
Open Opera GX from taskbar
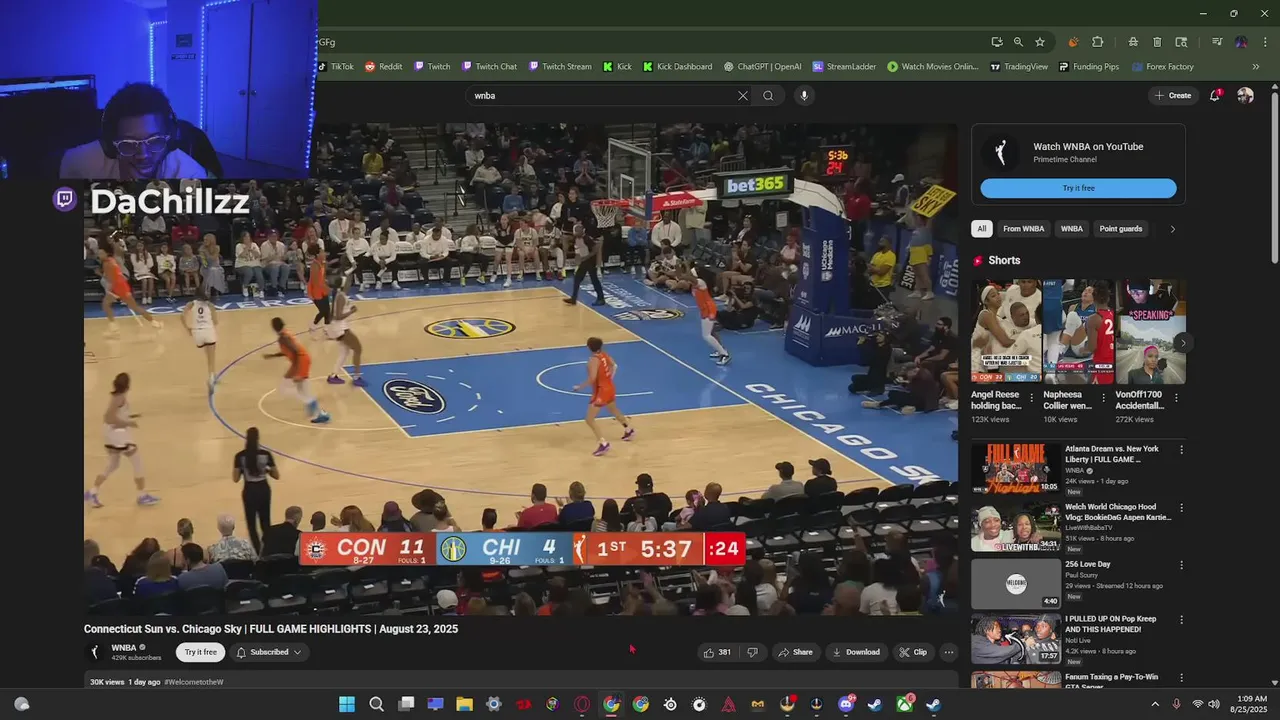[x=582, y=704]
